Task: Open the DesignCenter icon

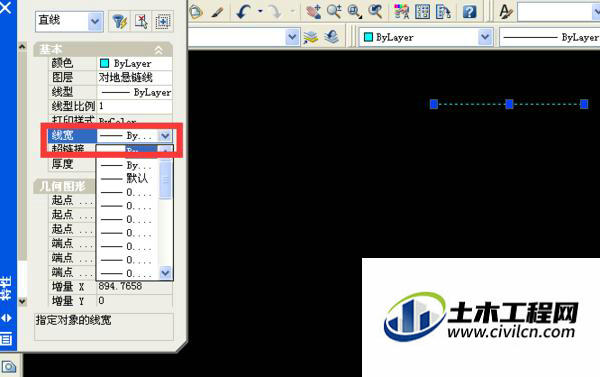Action: click(422, 12)
